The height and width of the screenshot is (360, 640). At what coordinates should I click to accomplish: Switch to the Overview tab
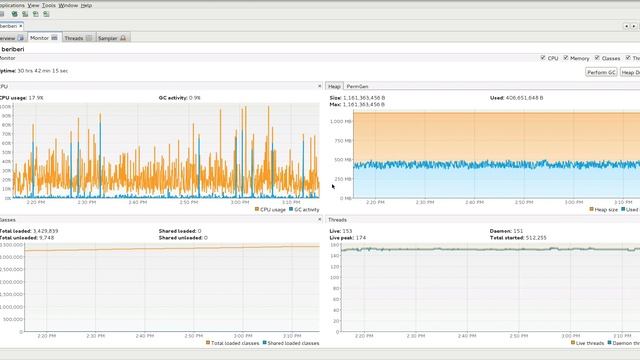[12, 38]
